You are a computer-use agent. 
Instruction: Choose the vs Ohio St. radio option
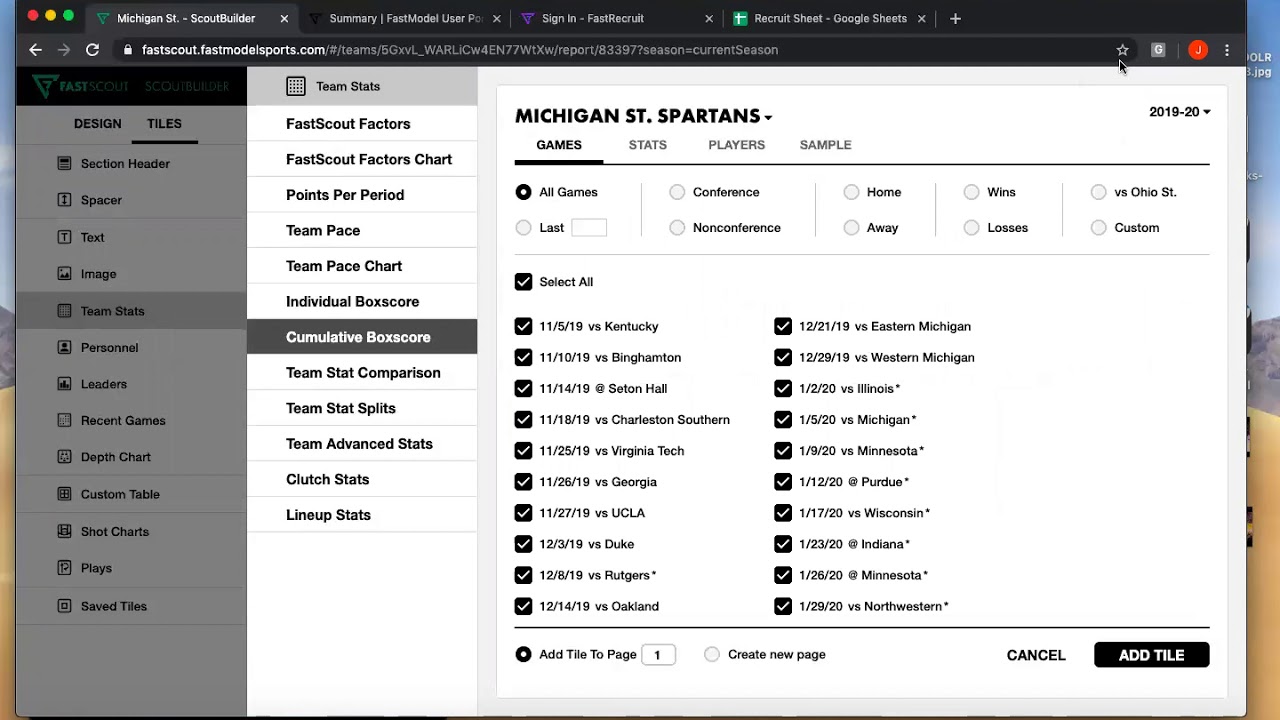[x=1098, y=192]
